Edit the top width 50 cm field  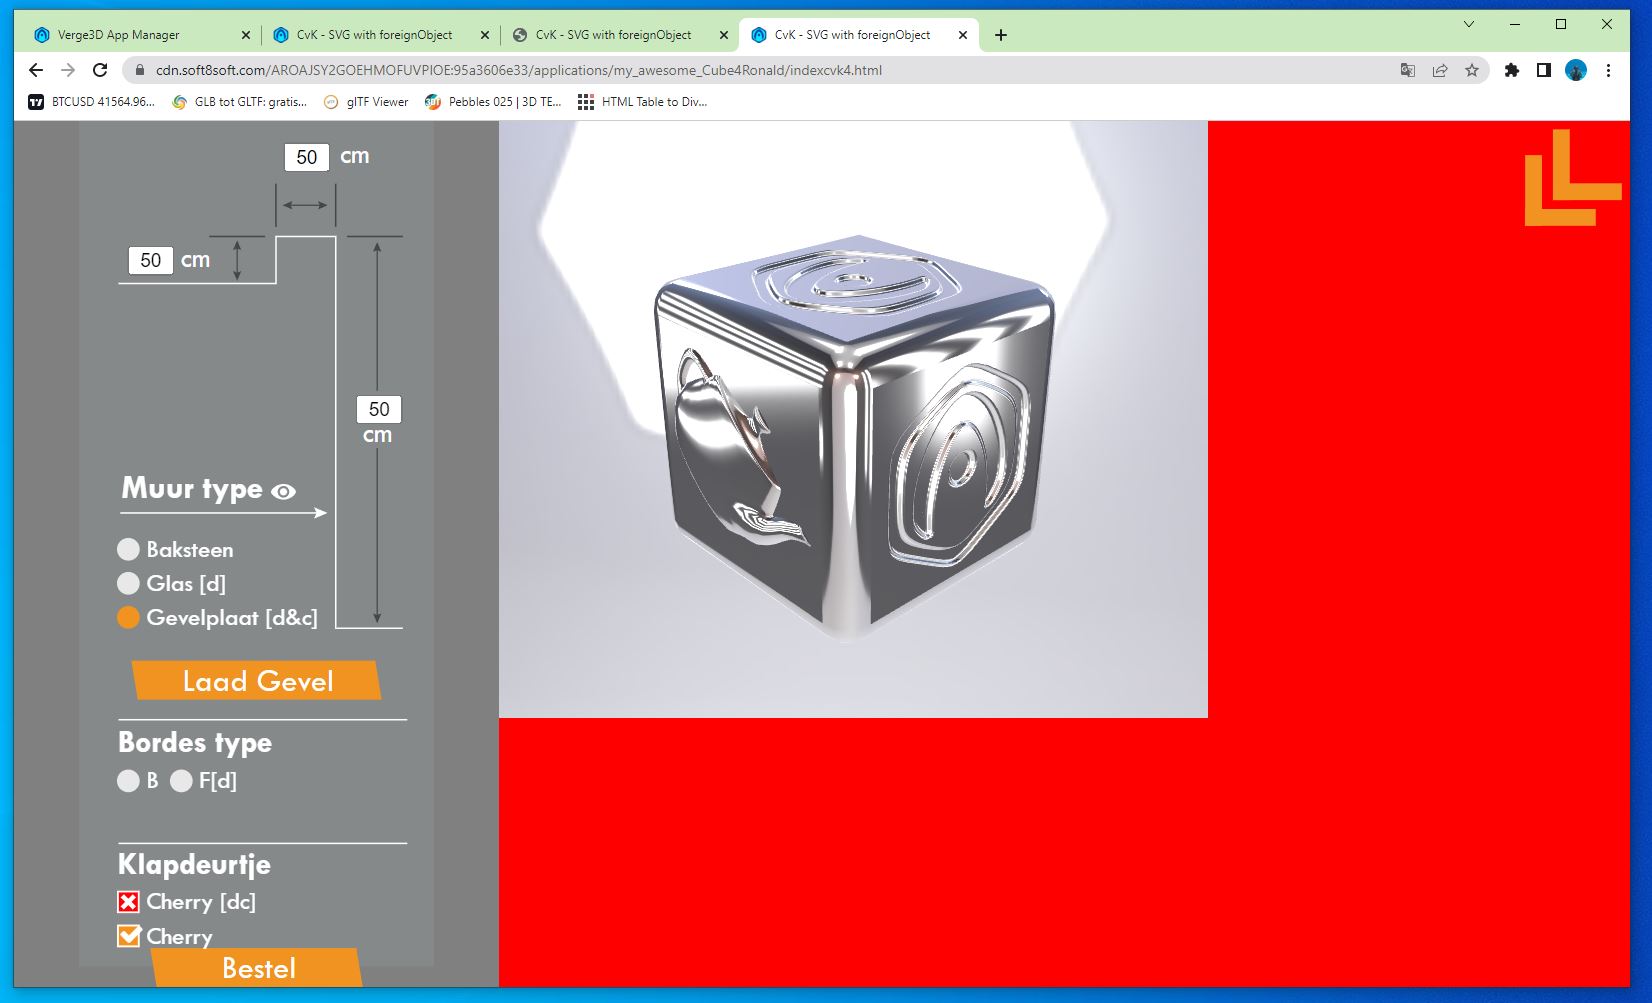(307, 157)
